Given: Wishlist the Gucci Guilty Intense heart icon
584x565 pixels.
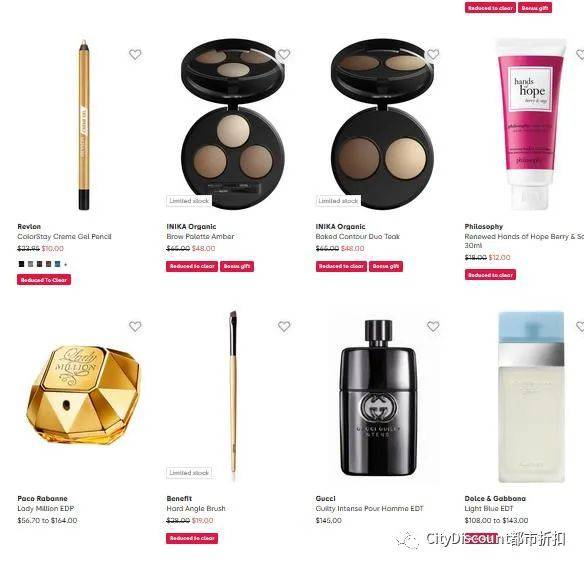Looking at the screenshot, I should (x=433, y=326).
